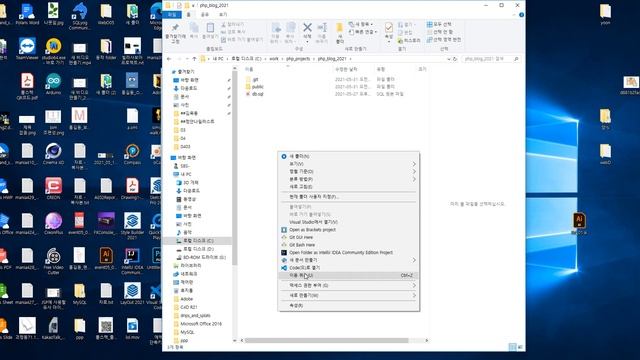Viewport: 640px width, 360px height.
Task: Select the MySQL folder in navigation pane
Action: tap(187, 332)
